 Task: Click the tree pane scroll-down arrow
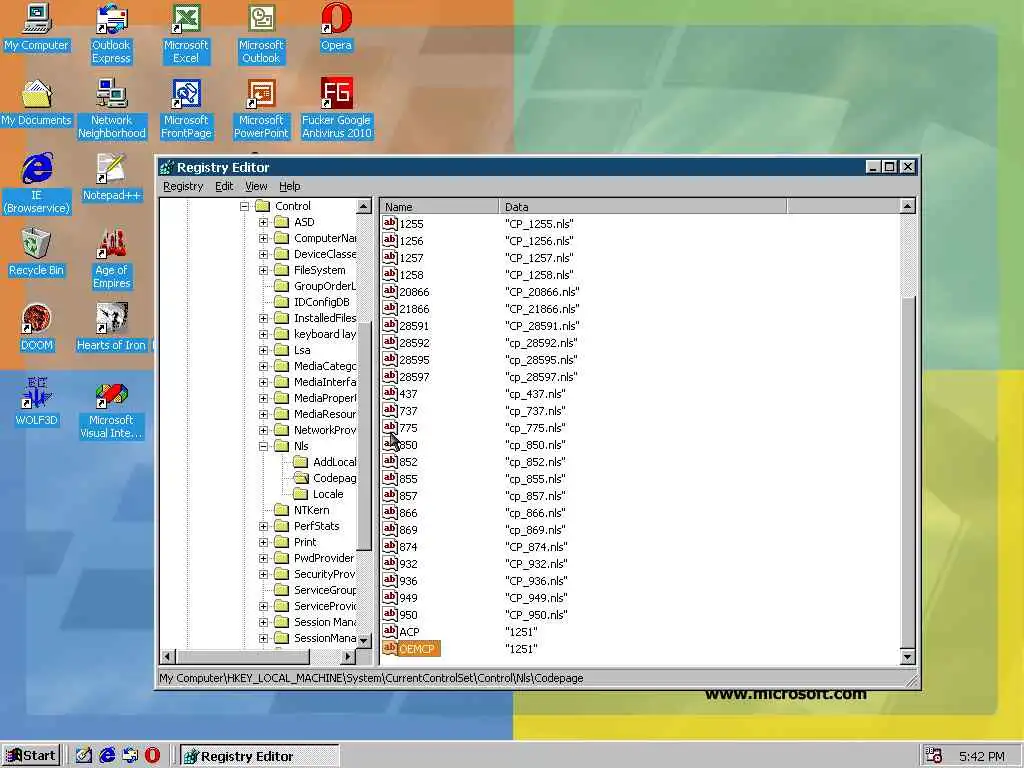pos(364,641)
